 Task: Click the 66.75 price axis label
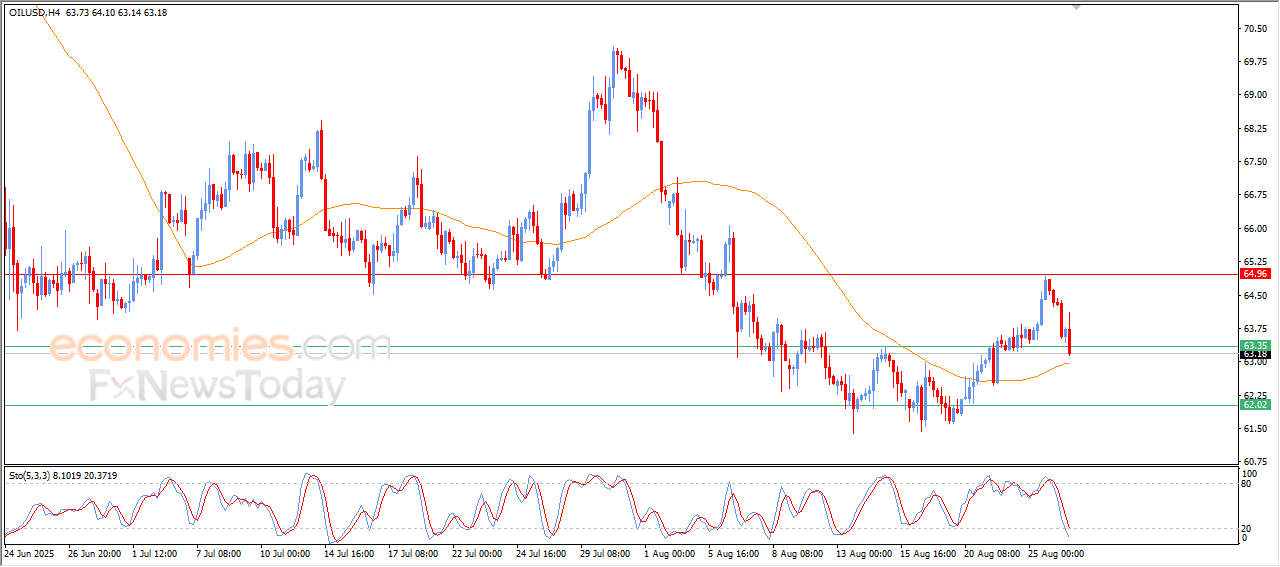(1256, 195)
